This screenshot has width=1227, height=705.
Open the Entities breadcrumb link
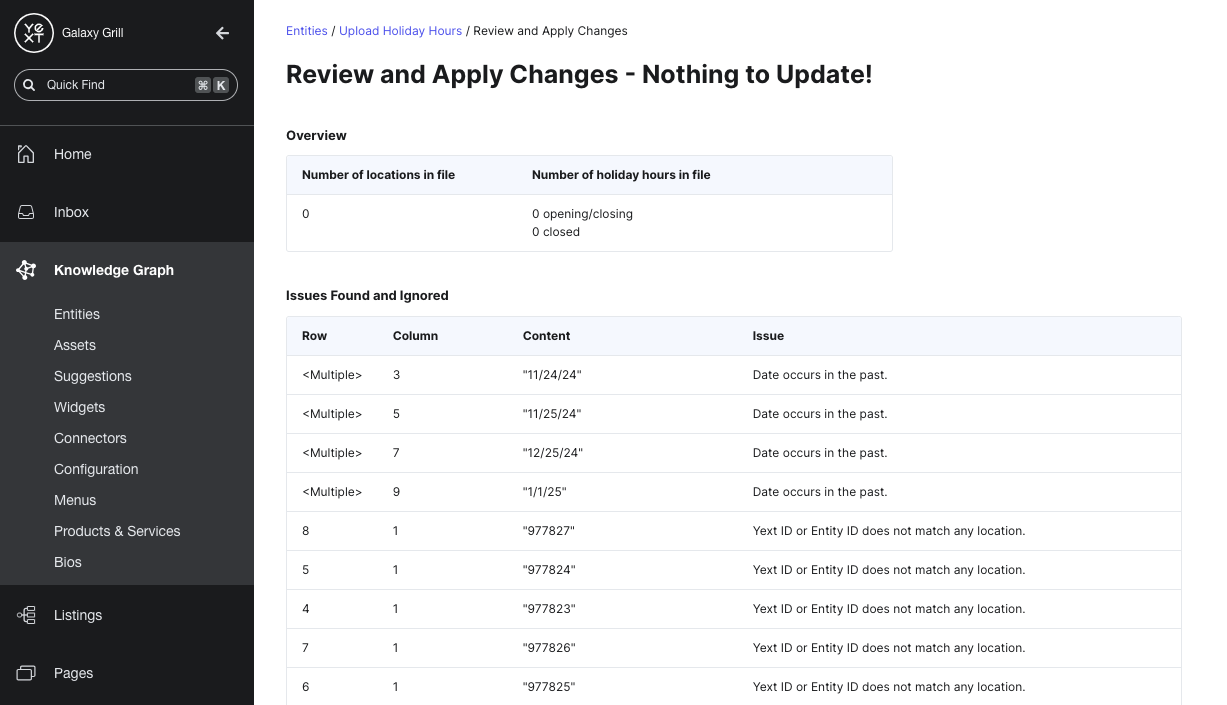click(x=306, y=30)
